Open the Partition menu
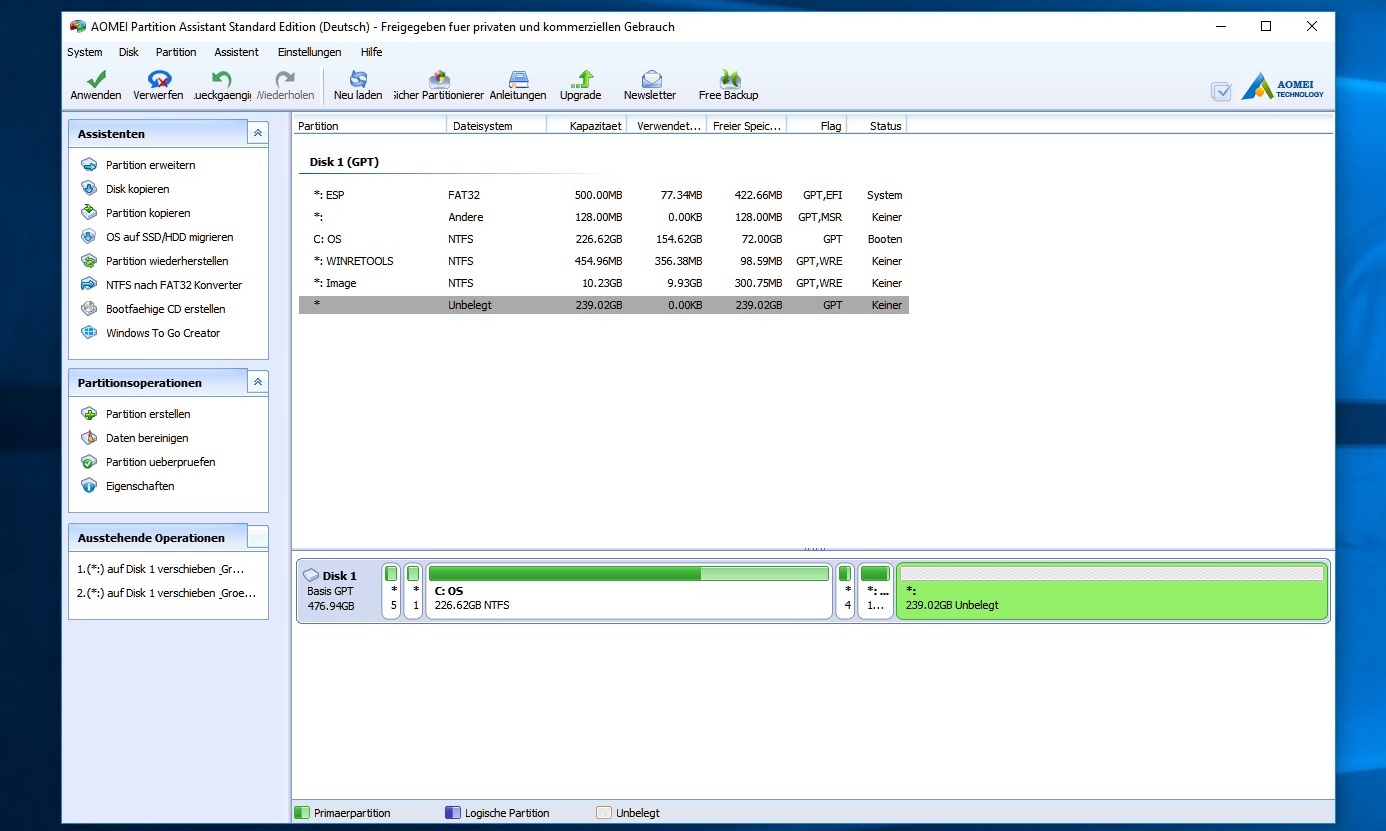 (176, 52)
